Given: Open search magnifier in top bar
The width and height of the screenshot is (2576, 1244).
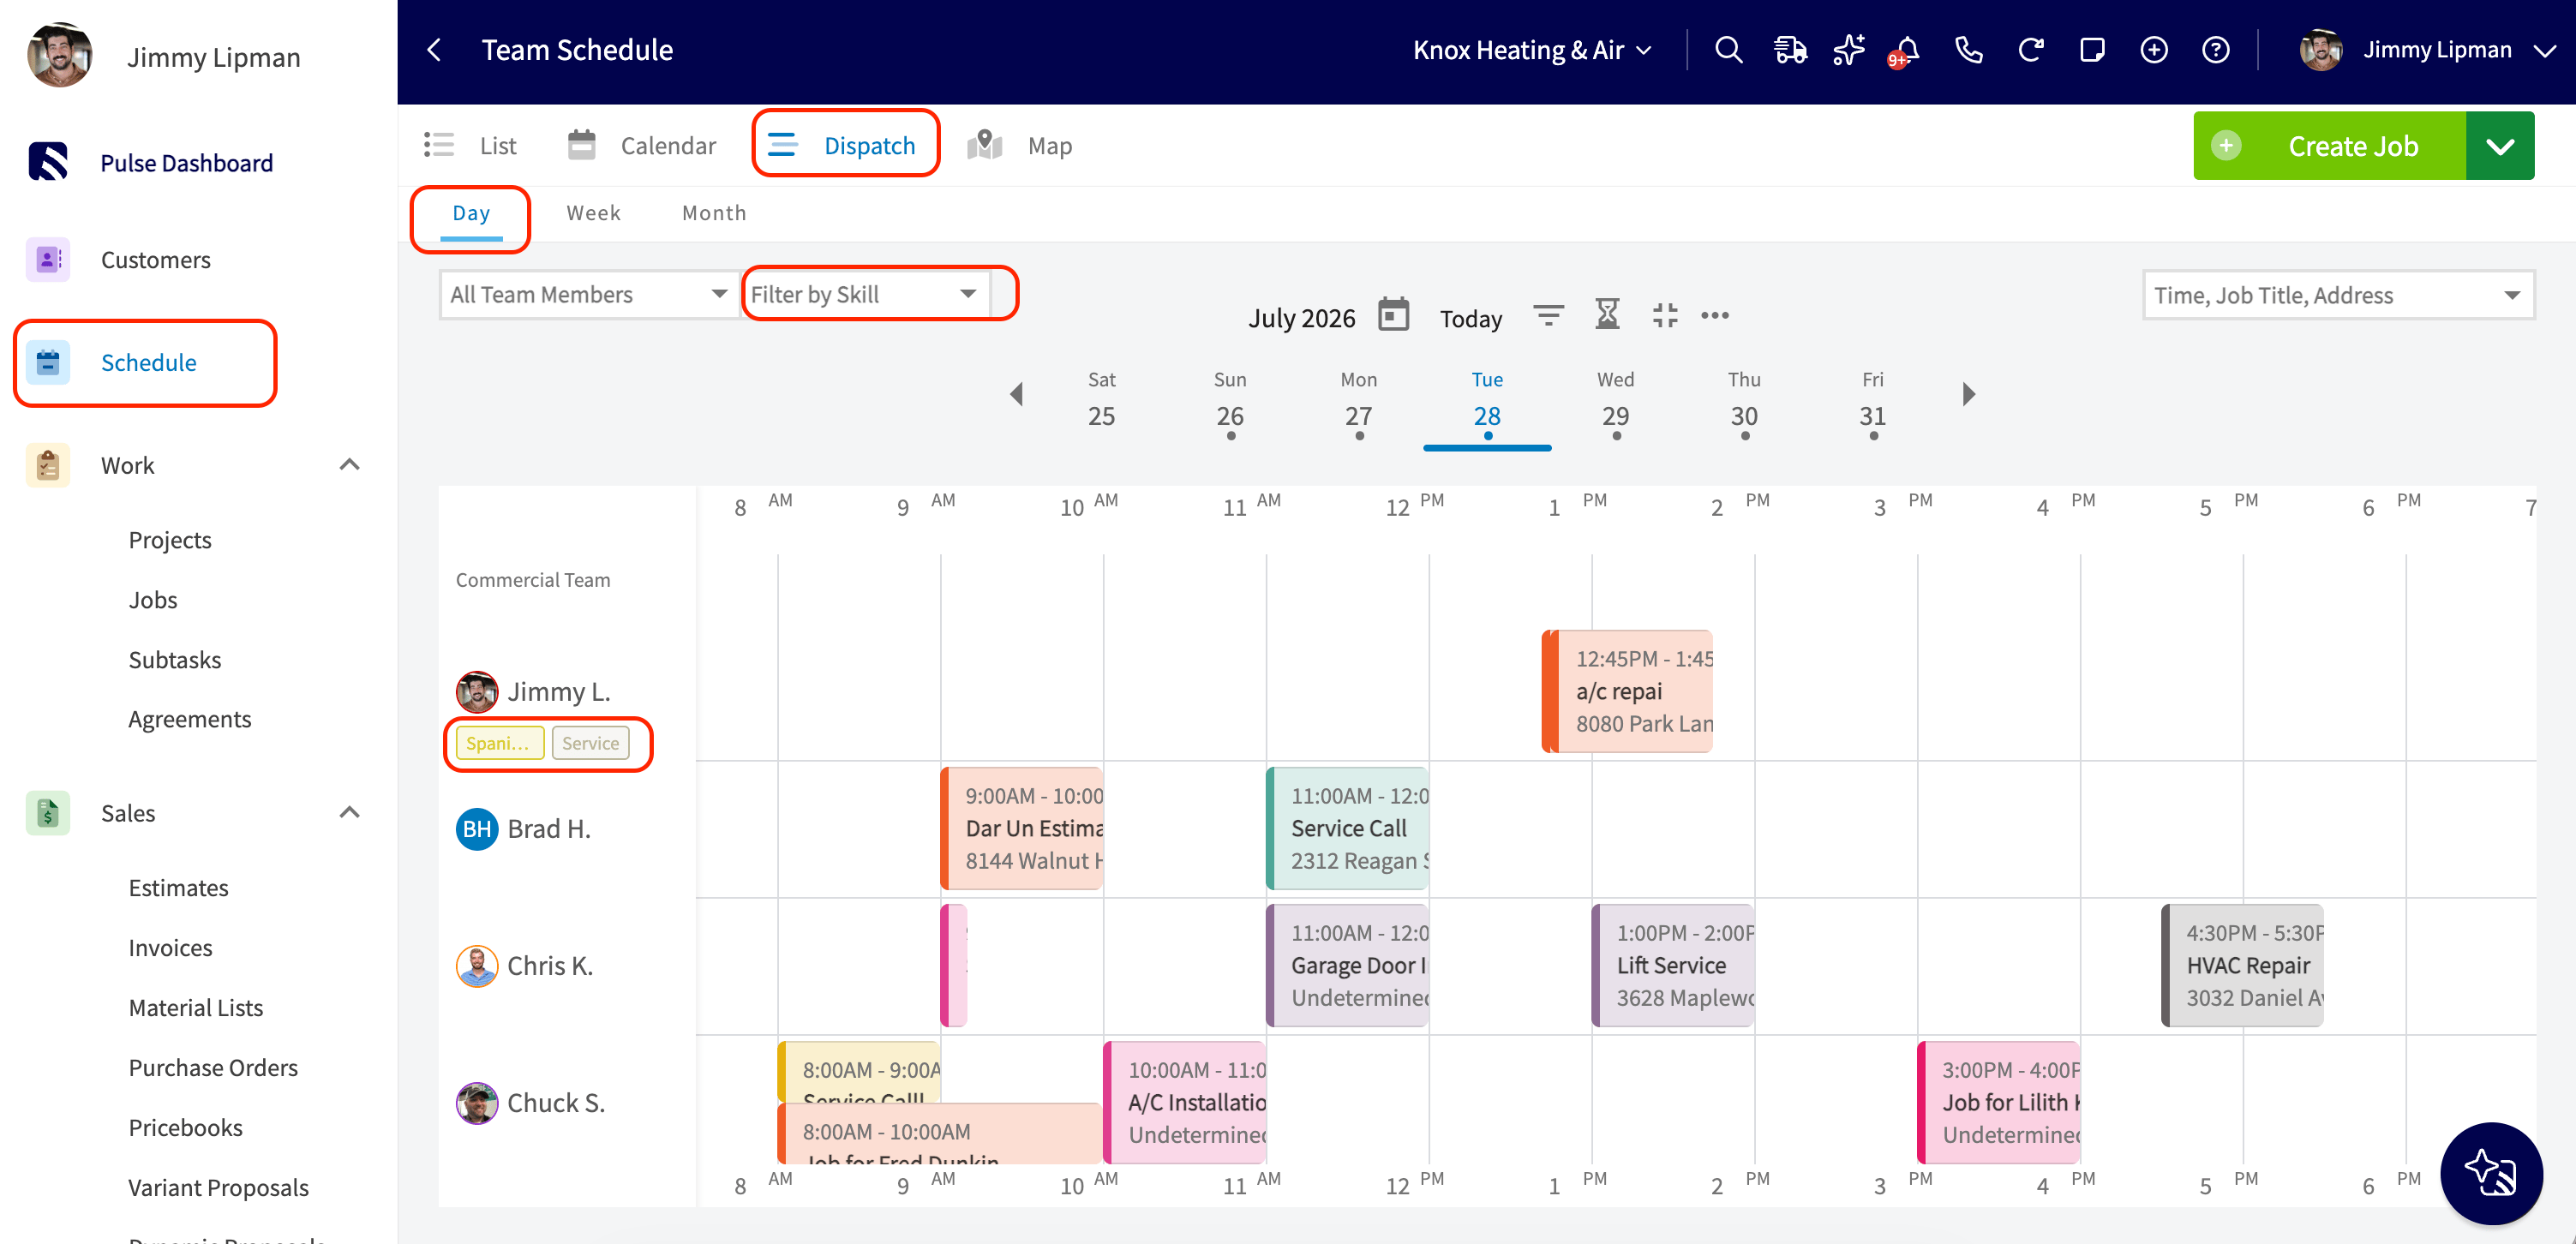Looking at the screenshot, I should (x=1728, y=50).
